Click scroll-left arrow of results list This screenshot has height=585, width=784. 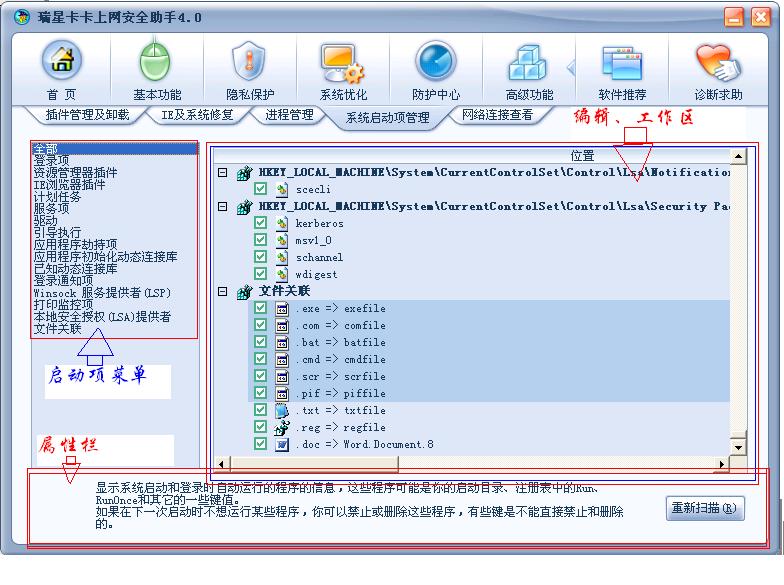pyautogui.click(x=222, y=464)
